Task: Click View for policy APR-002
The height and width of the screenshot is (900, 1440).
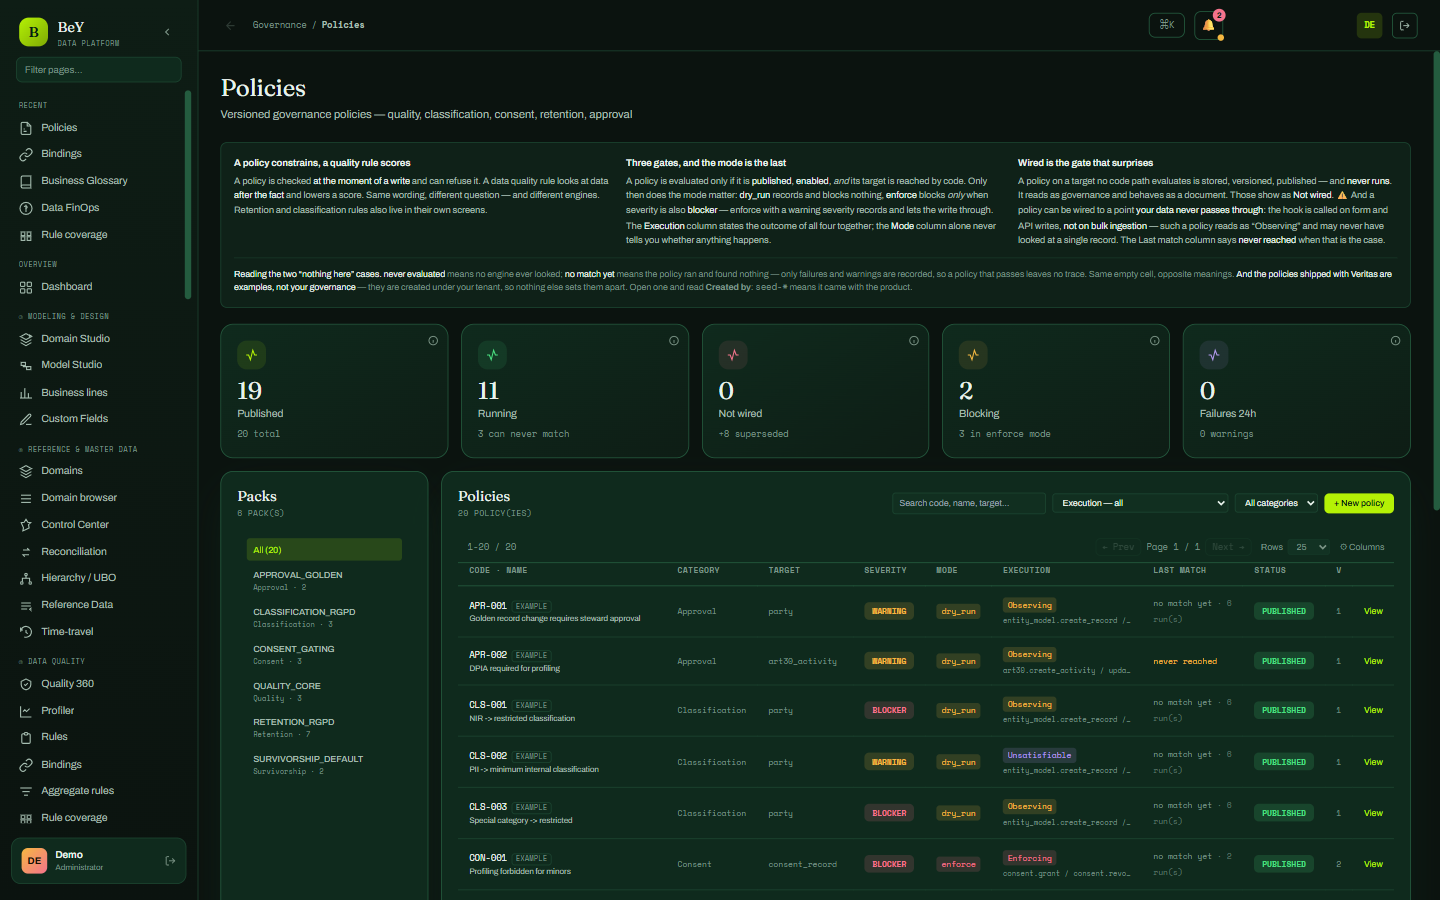Action: pyautogui.click(x=1373, y=661)
